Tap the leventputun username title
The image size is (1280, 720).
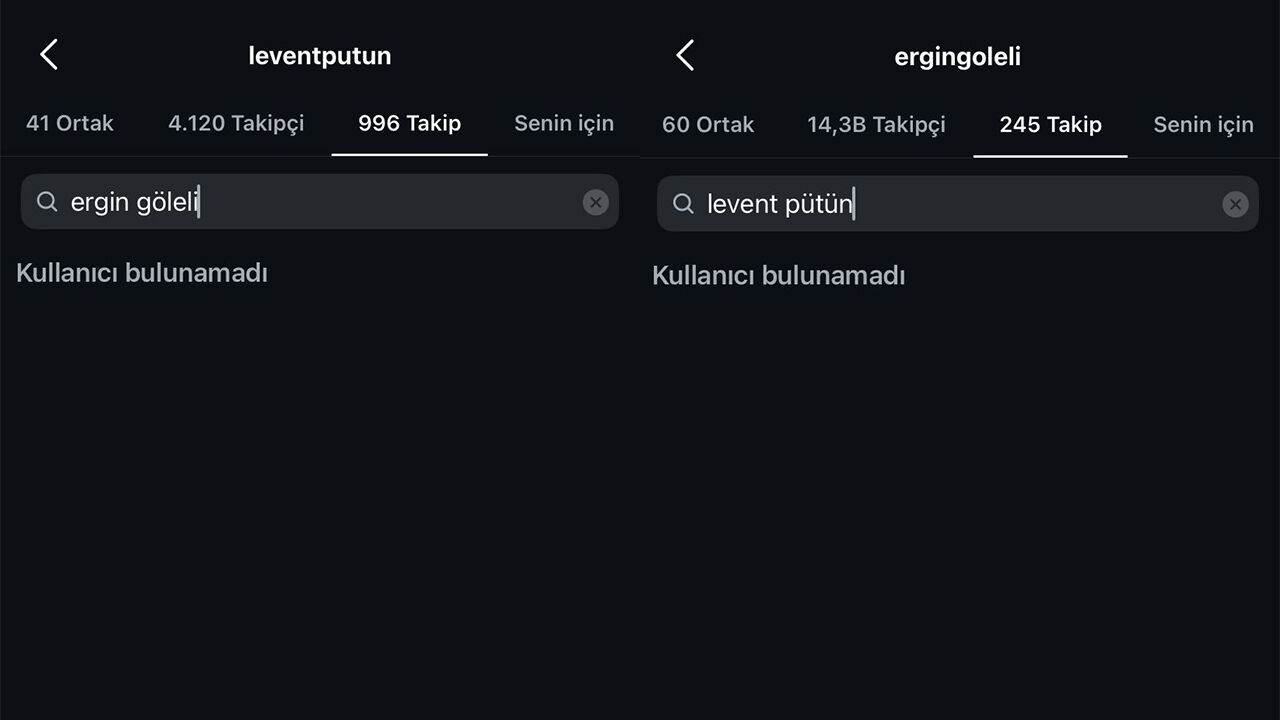click(320, 56)
